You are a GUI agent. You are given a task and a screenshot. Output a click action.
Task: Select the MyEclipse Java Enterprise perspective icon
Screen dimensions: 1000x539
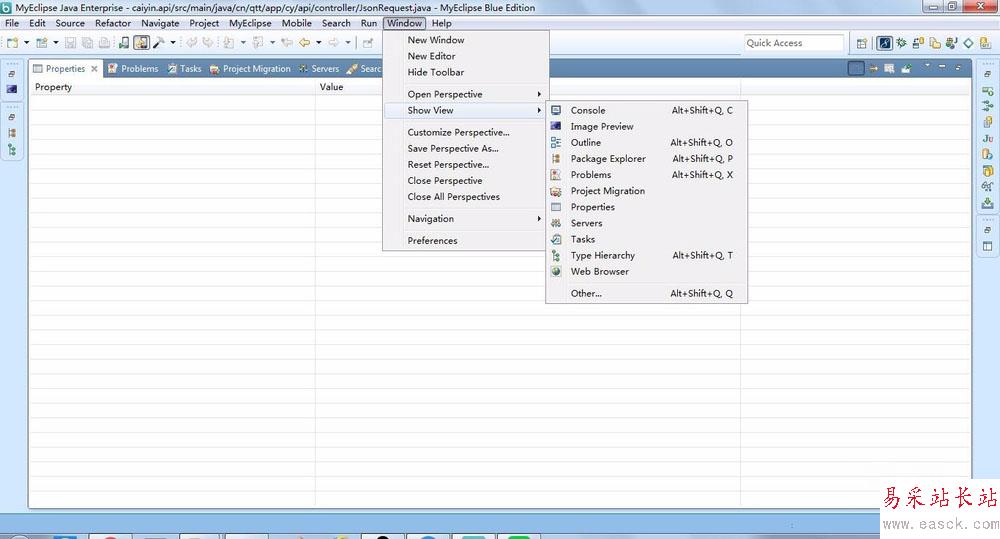(885, 43)
